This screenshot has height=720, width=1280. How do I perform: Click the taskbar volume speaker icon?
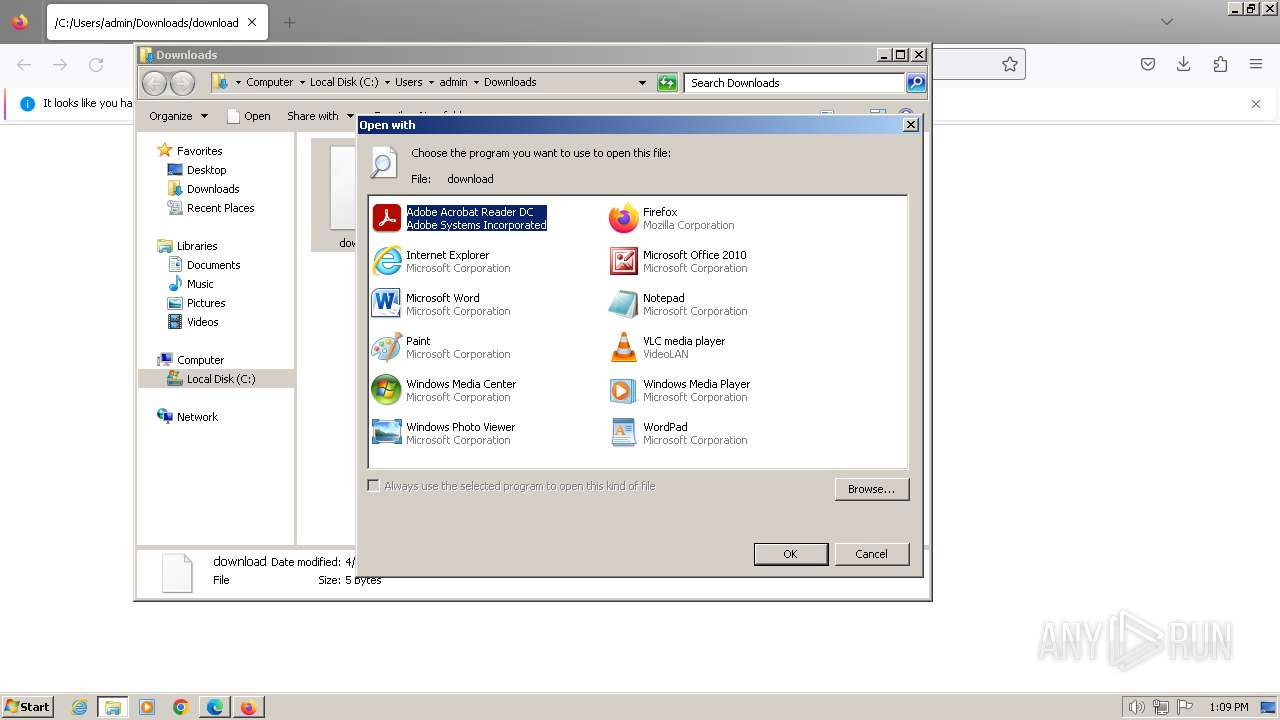1137,707
